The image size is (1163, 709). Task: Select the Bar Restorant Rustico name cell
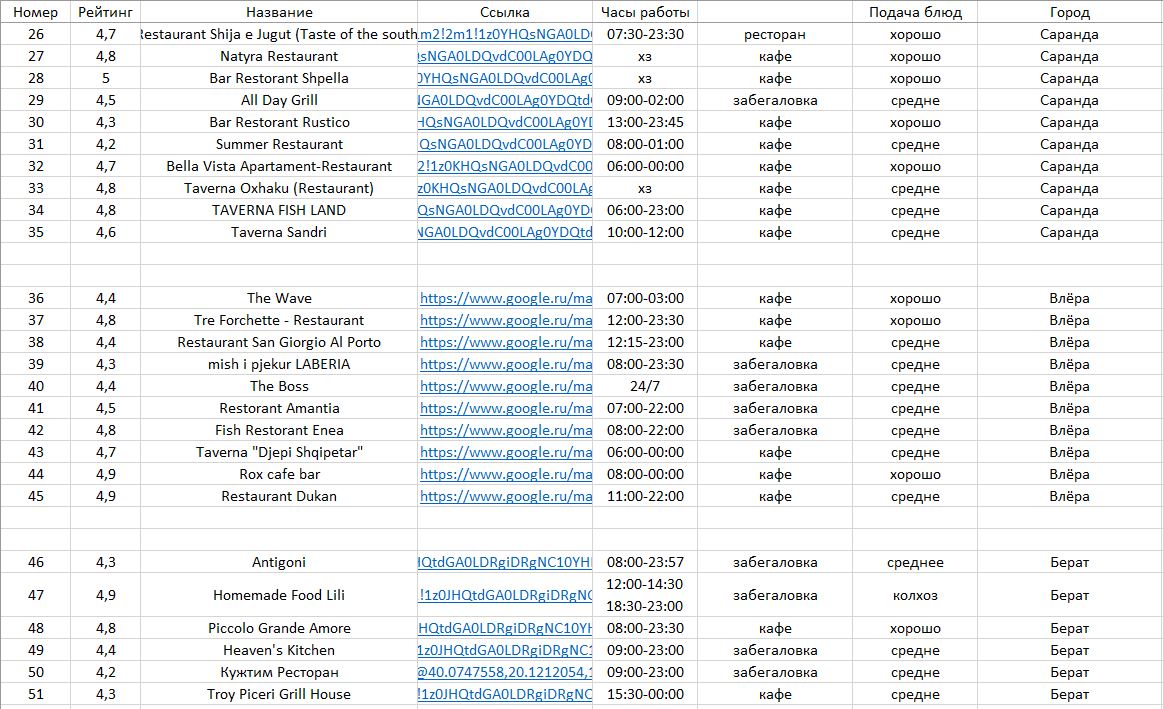coord(279,122)
